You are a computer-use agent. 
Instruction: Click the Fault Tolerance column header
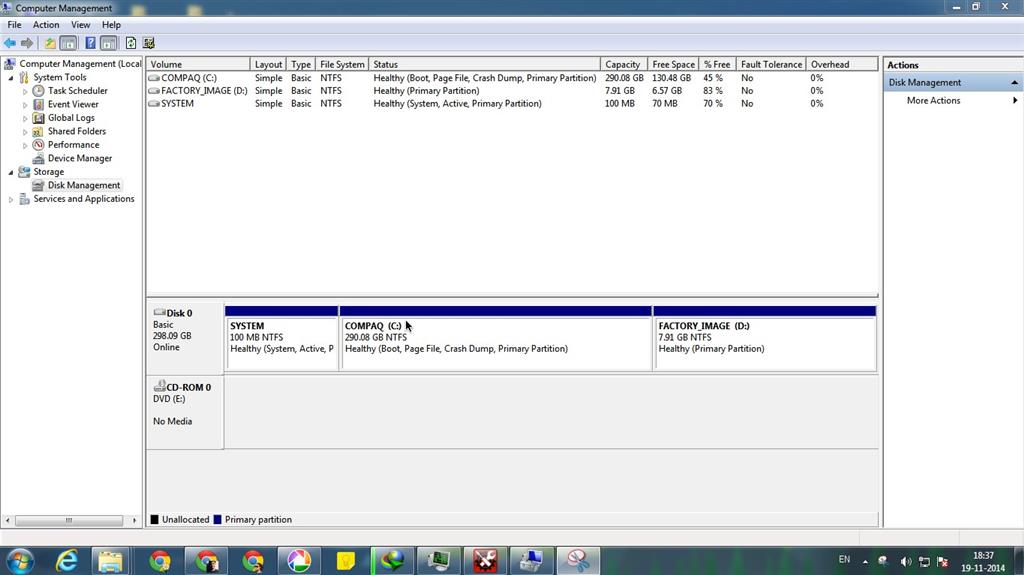coord(771,64)
